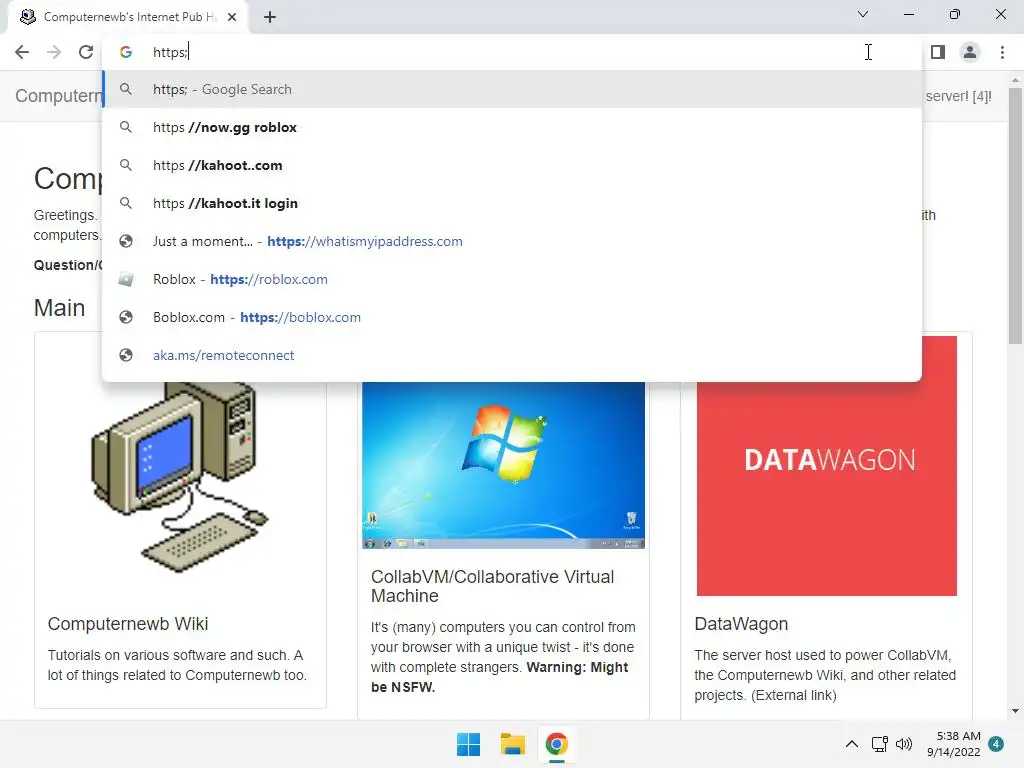Toggle the Chrome side panel icon
The image size is (1024, 768).
(x=938, y=52)
